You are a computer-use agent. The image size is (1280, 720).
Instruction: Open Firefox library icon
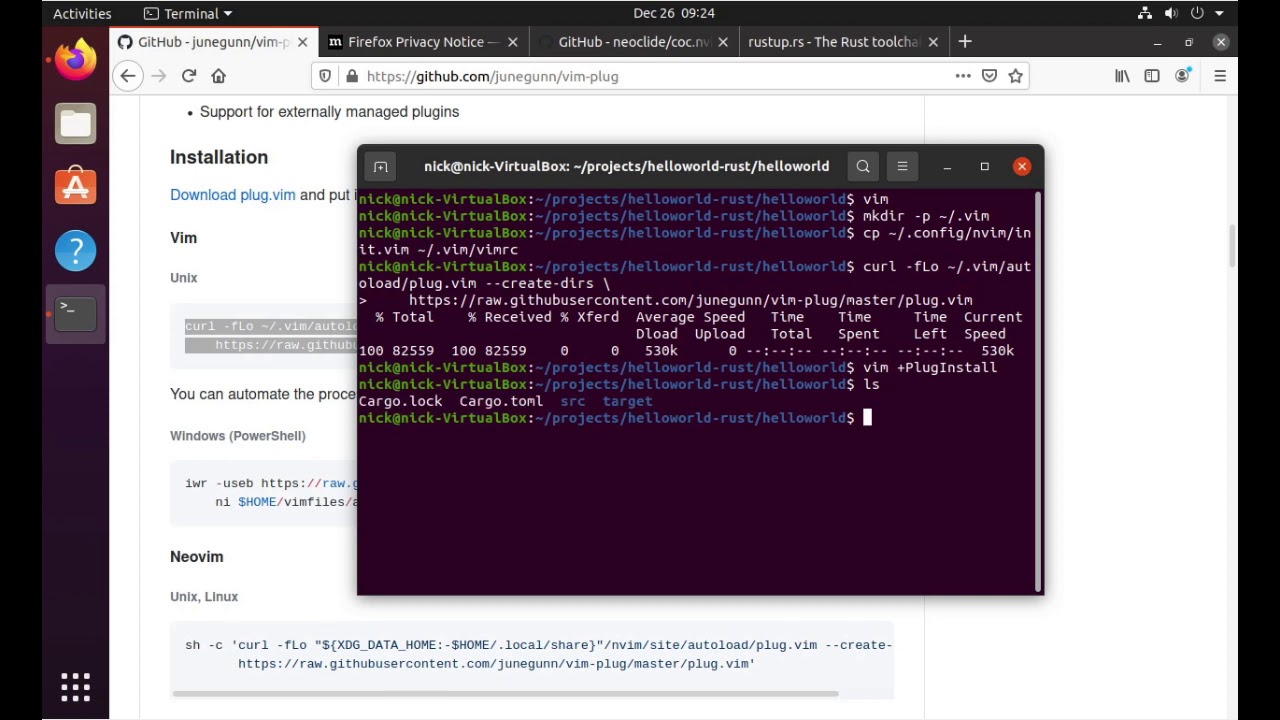point(1122,76)
